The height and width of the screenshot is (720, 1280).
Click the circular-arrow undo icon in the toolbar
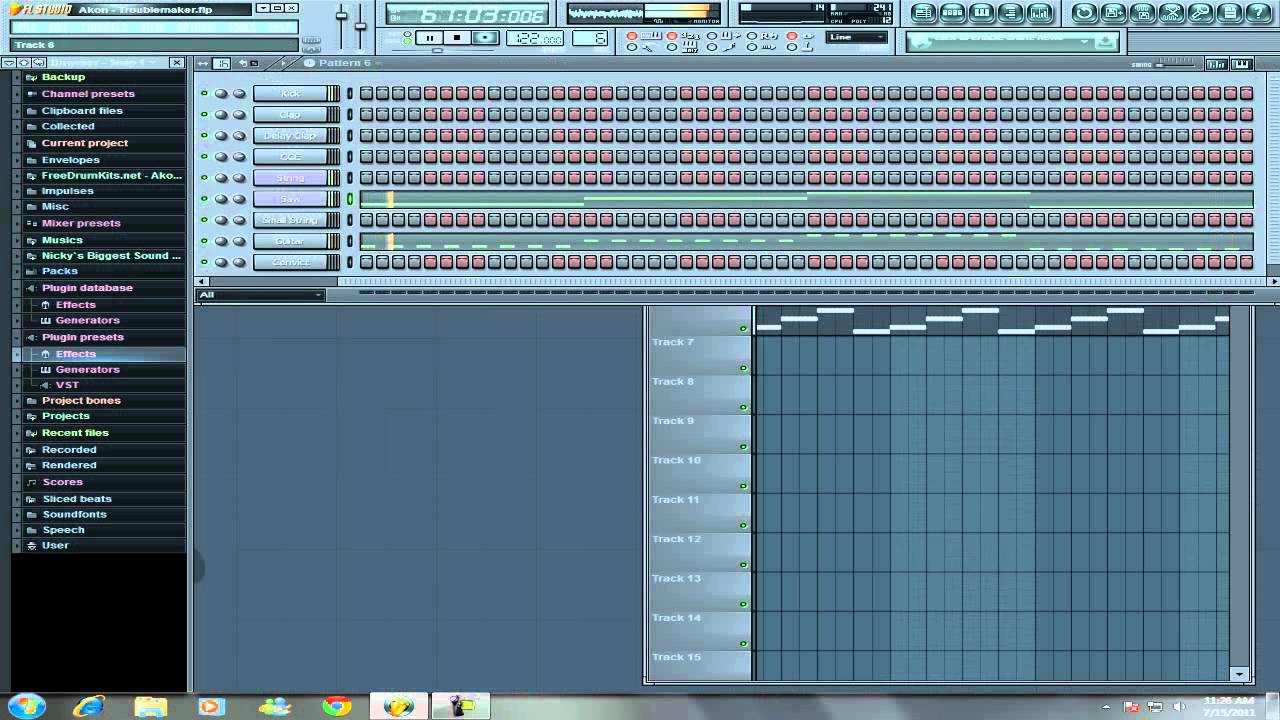point(1084,13)
